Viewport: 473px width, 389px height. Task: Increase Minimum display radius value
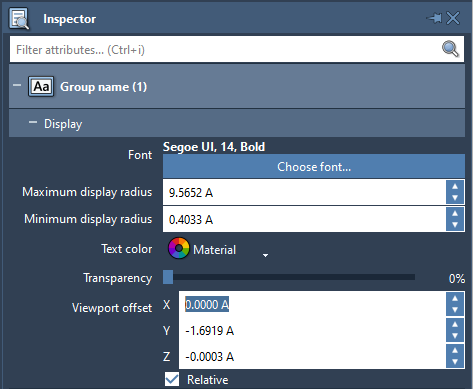tap(455, 213)
